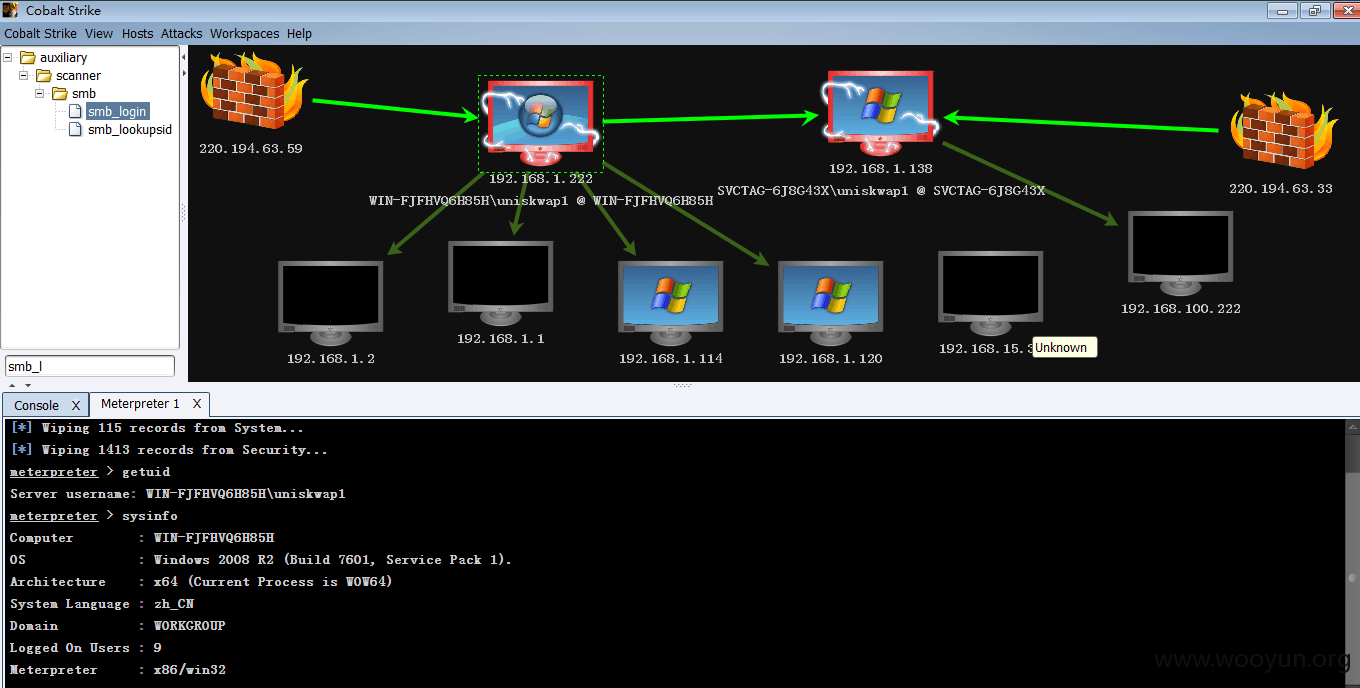Collapse the scanner tree node
The width and height of the screenshot is (1360, 688).
(x=24, y=76)
